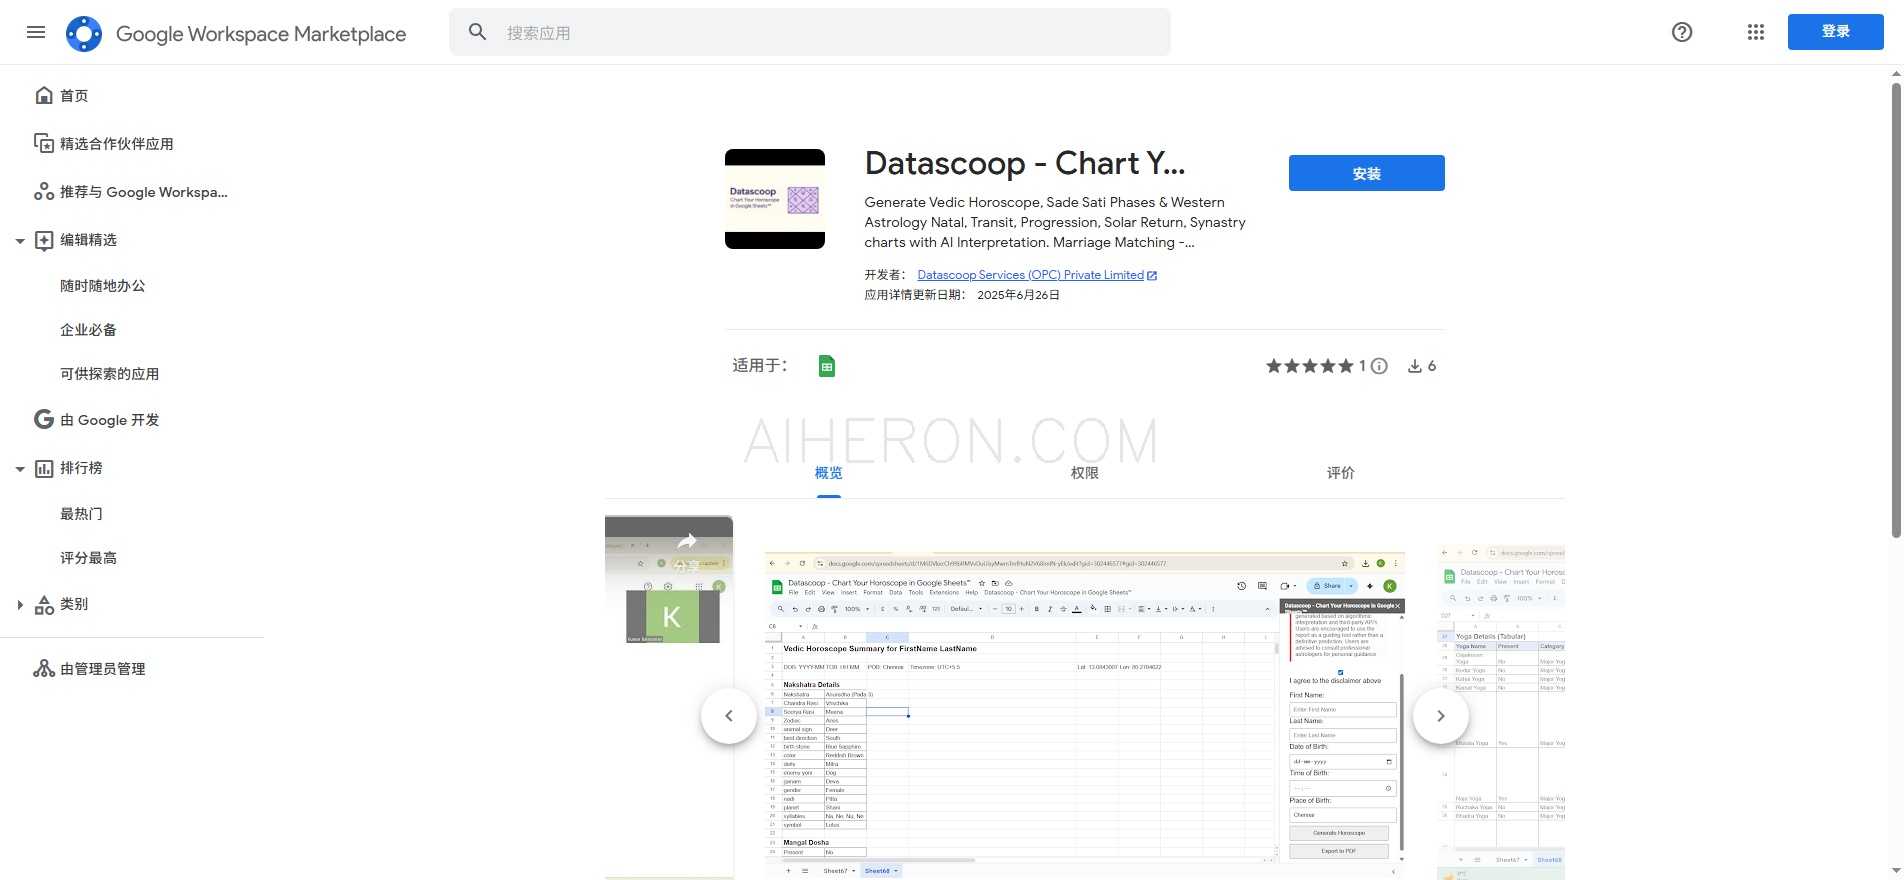Click the 登录 sign-in button
The width and height of the screenshot is (1904, 880).
click(x=1836, y=32)
